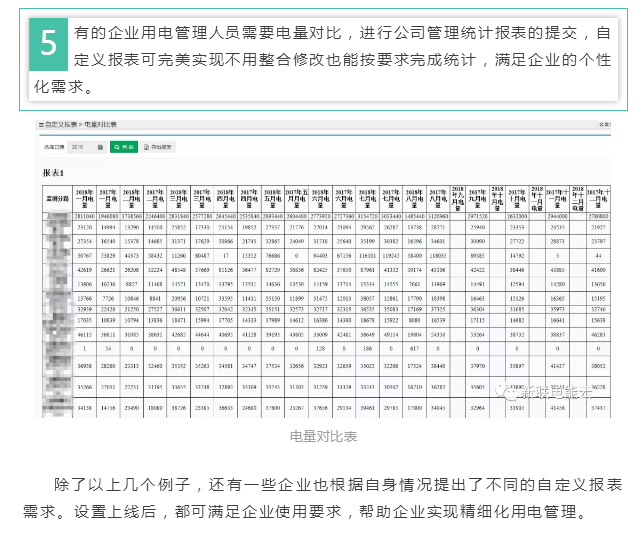This screenshot has height=540, width=642.
Task: Click the document icon on the 存储报表 button
Action: pos(146,146)
